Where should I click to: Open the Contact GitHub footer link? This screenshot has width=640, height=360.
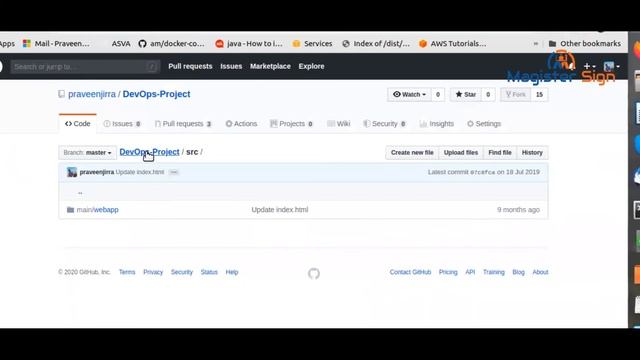410,272
